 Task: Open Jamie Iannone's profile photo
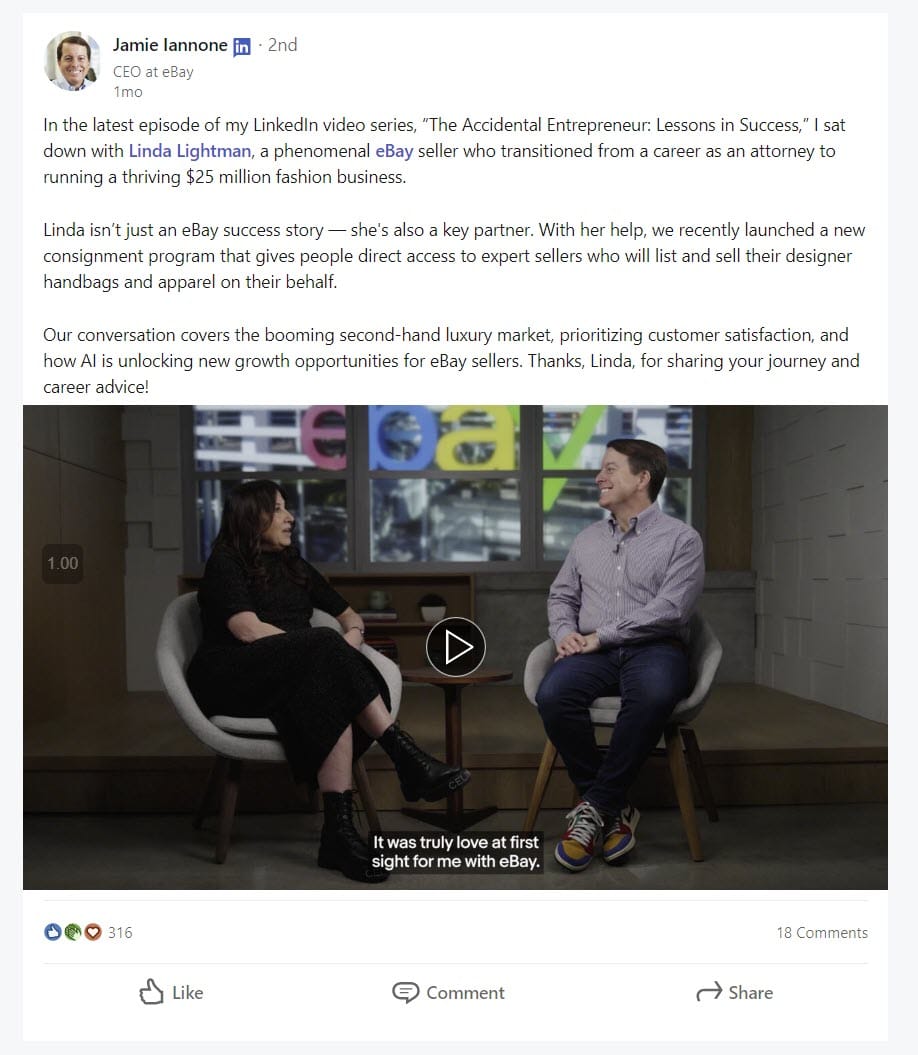click(x=72, y=61)
